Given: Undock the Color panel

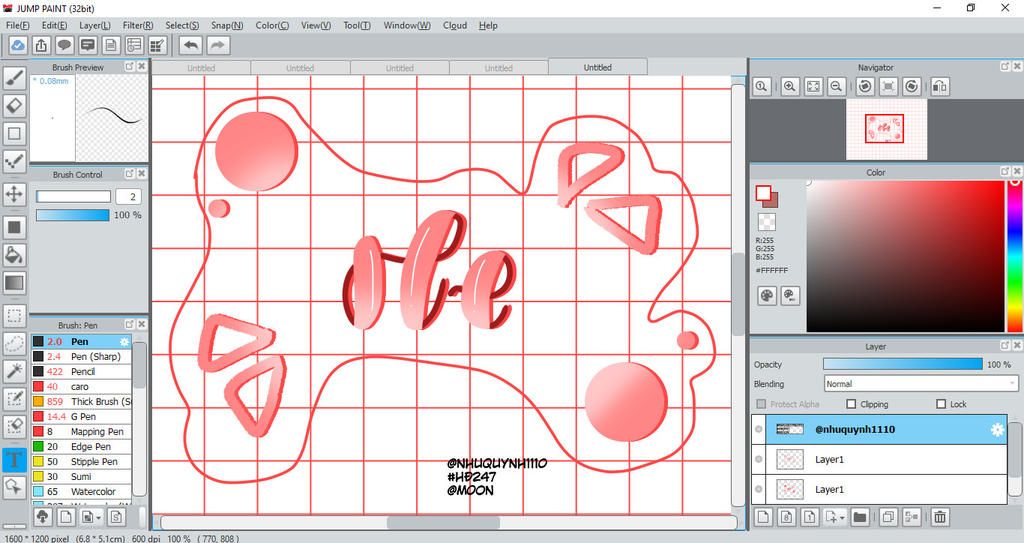Looking at the screenshot, I should click(1005, 172).
